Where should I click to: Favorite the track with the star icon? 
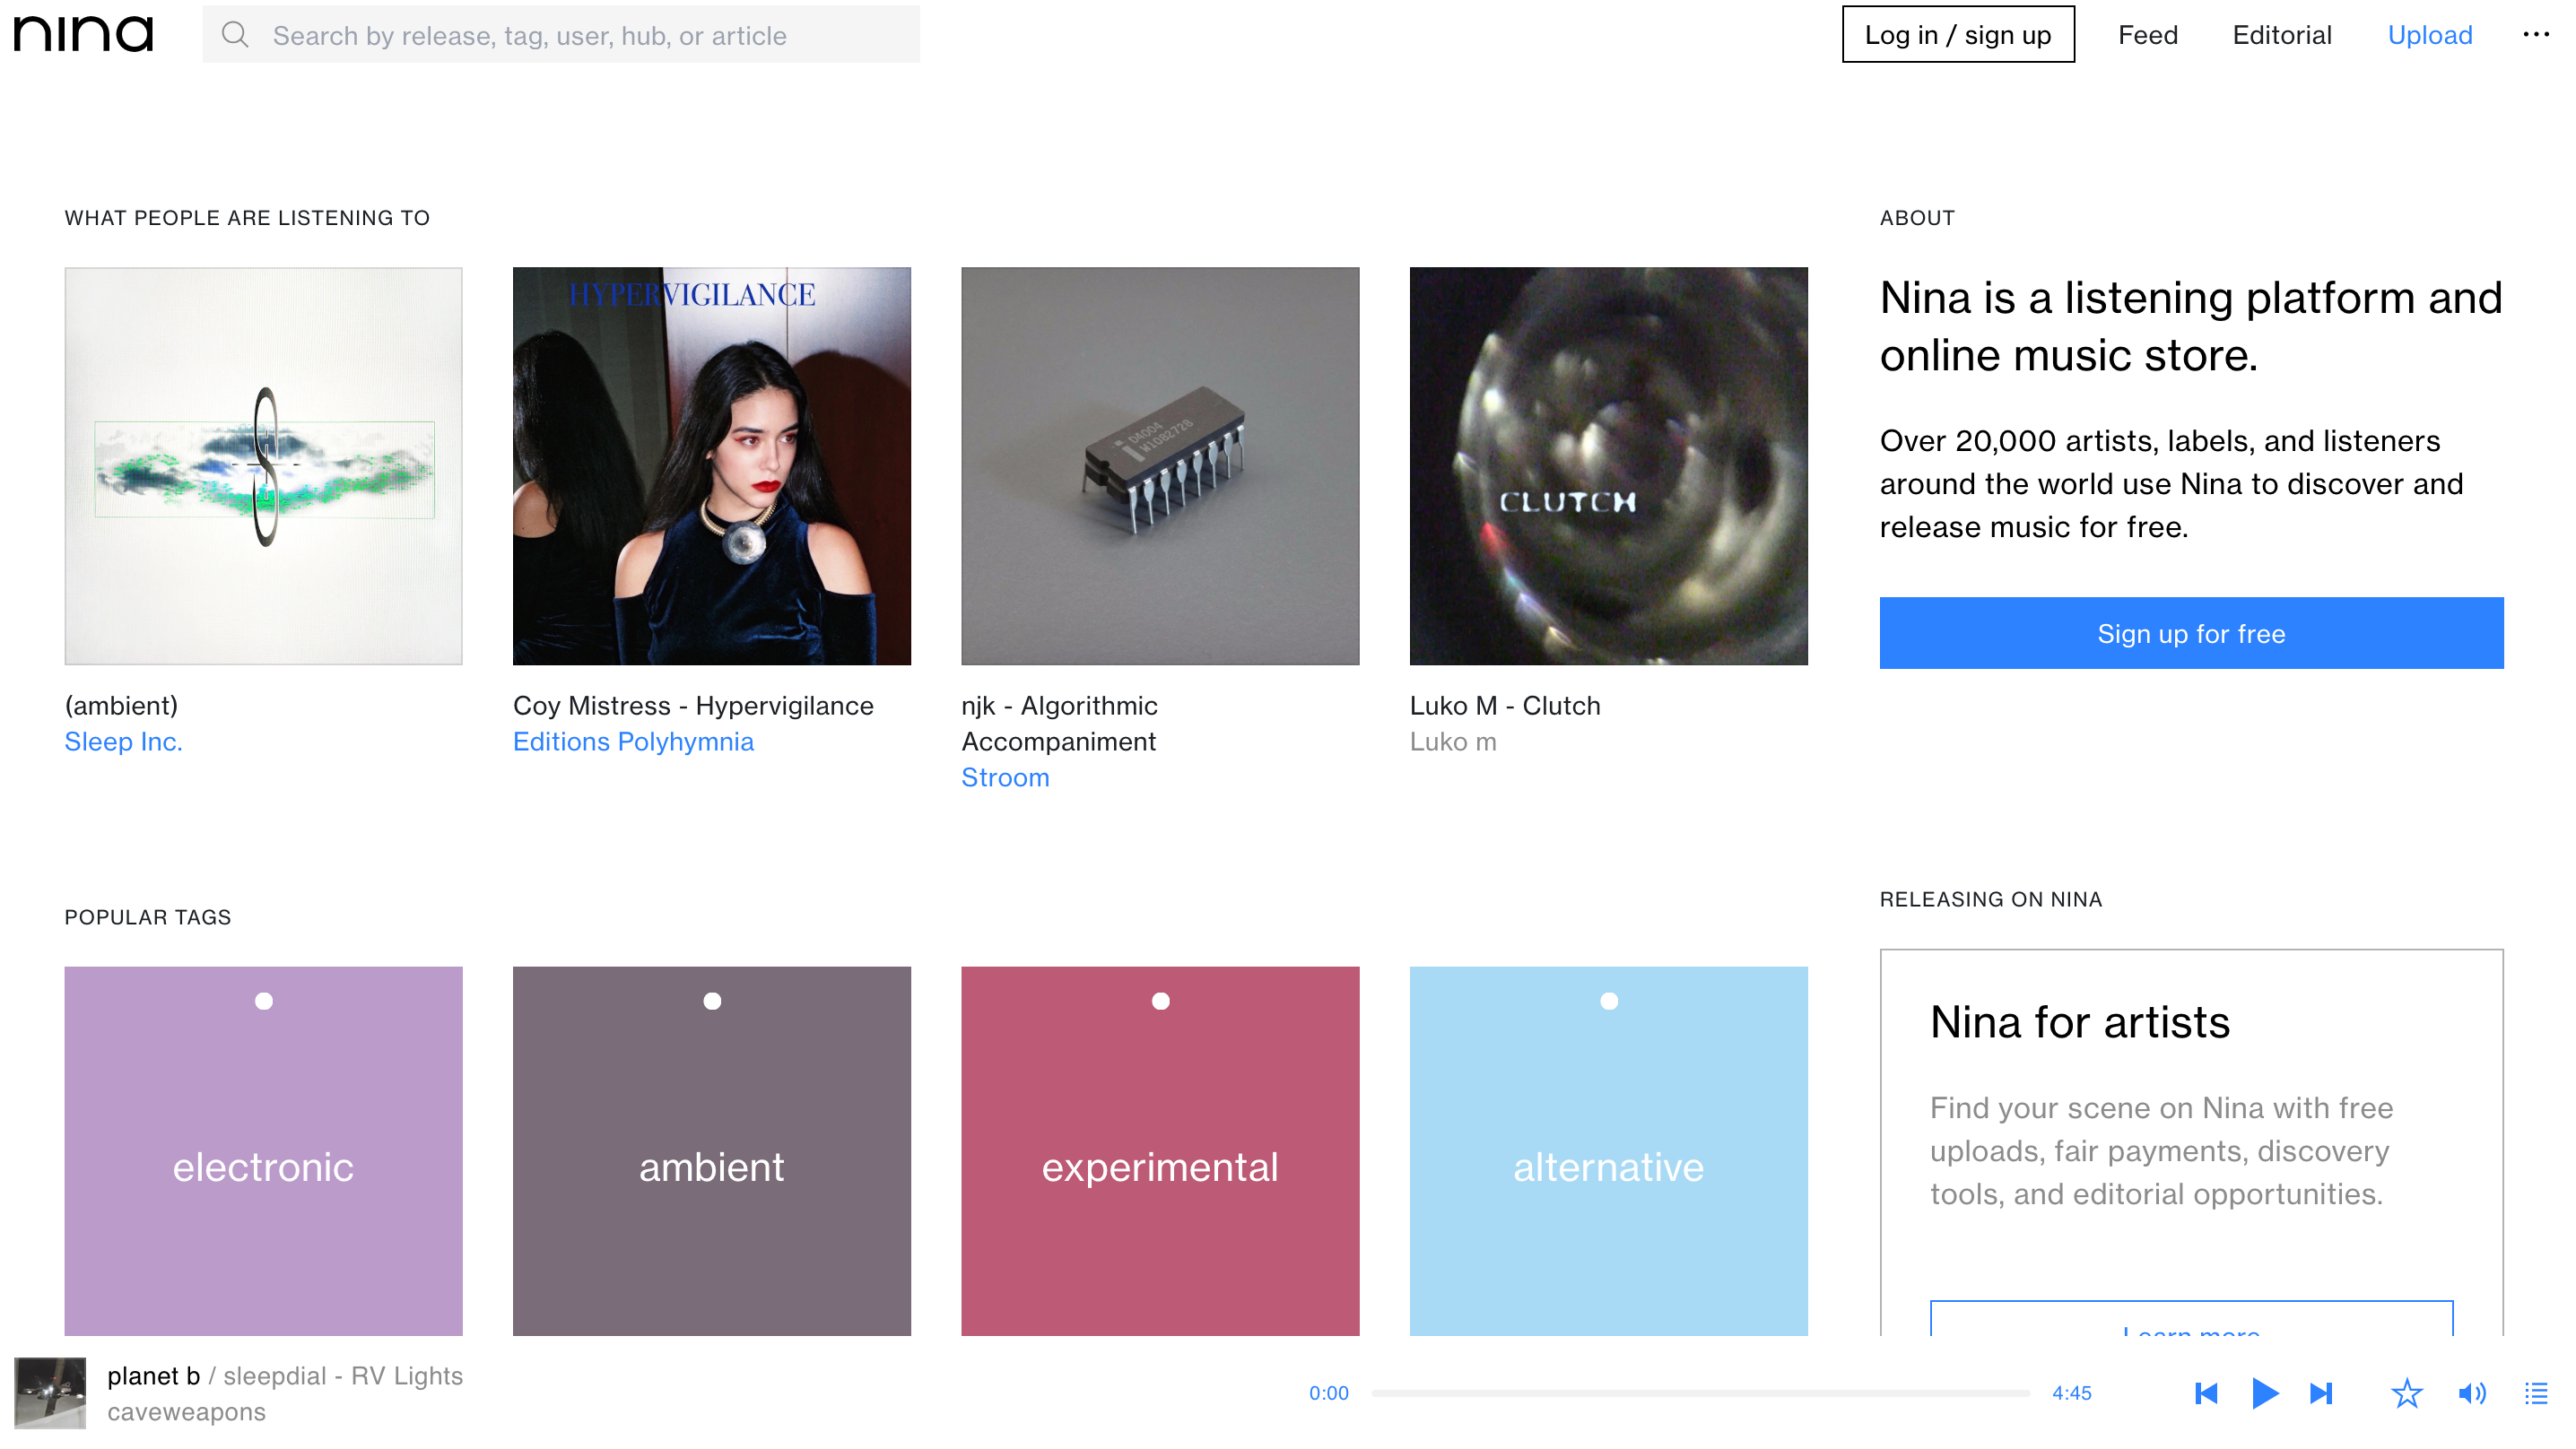click(x=2407, y=1393)
